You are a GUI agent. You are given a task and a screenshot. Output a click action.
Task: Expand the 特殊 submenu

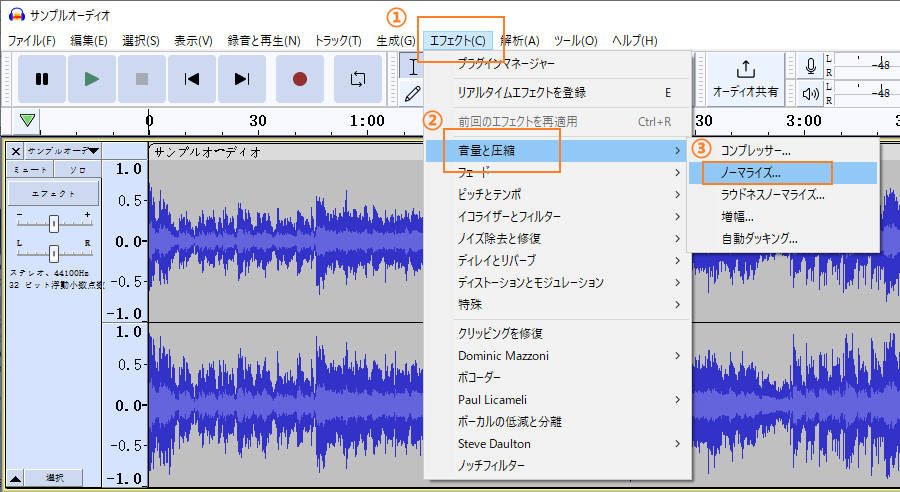click(x=557, y=304)
